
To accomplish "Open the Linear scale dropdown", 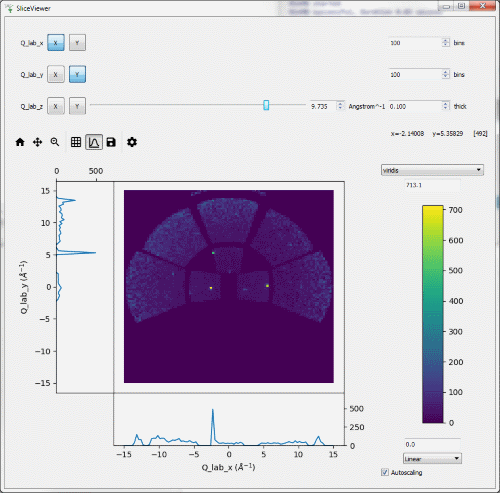I will [432, 459].
